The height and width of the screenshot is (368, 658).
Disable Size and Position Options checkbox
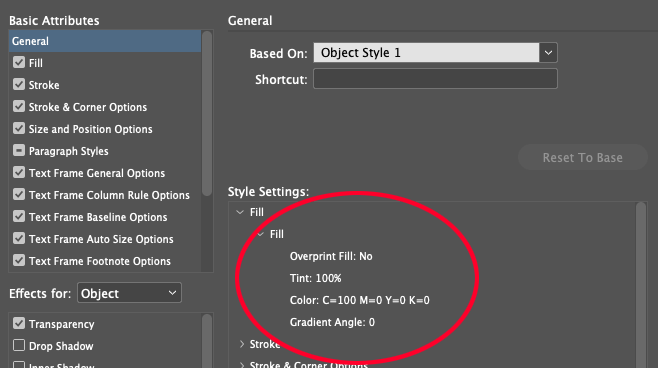[x=19, y=128]
